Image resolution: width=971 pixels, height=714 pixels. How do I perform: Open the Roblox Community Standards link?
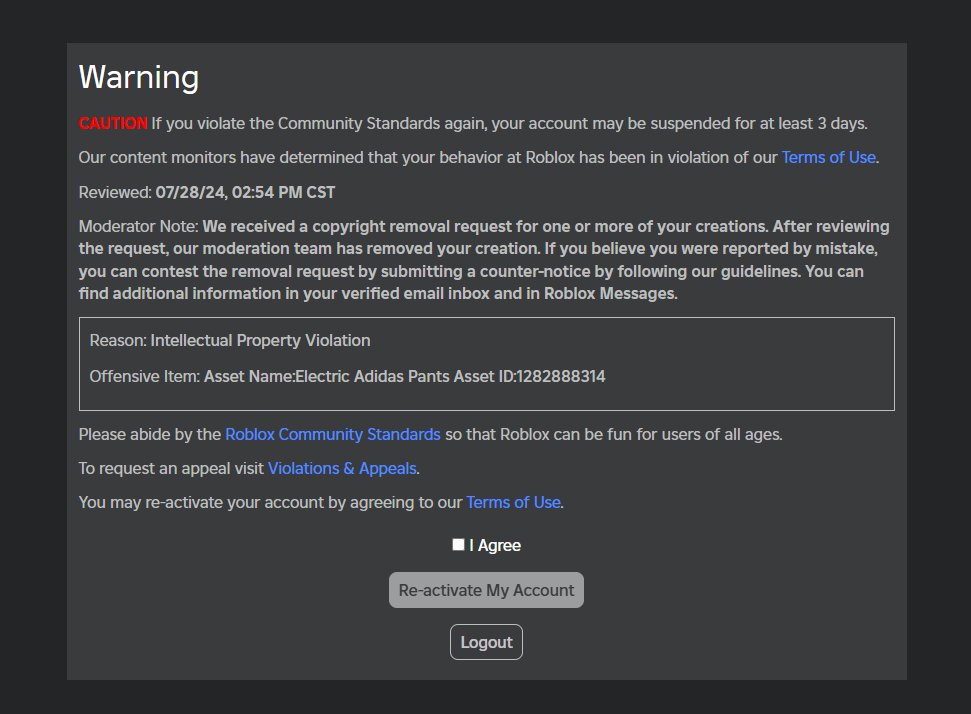pyautogui.click(x=333, y=434)
